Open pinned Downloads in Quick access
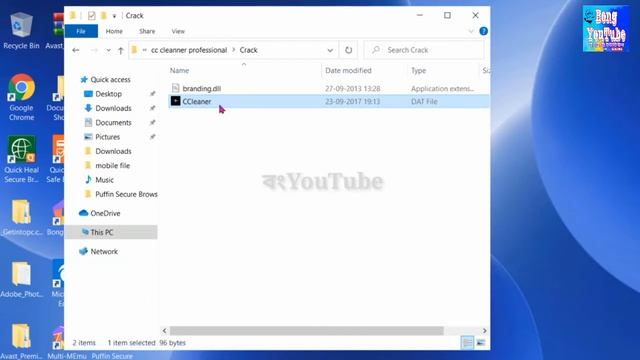The image size is (640, 360). 113,108
